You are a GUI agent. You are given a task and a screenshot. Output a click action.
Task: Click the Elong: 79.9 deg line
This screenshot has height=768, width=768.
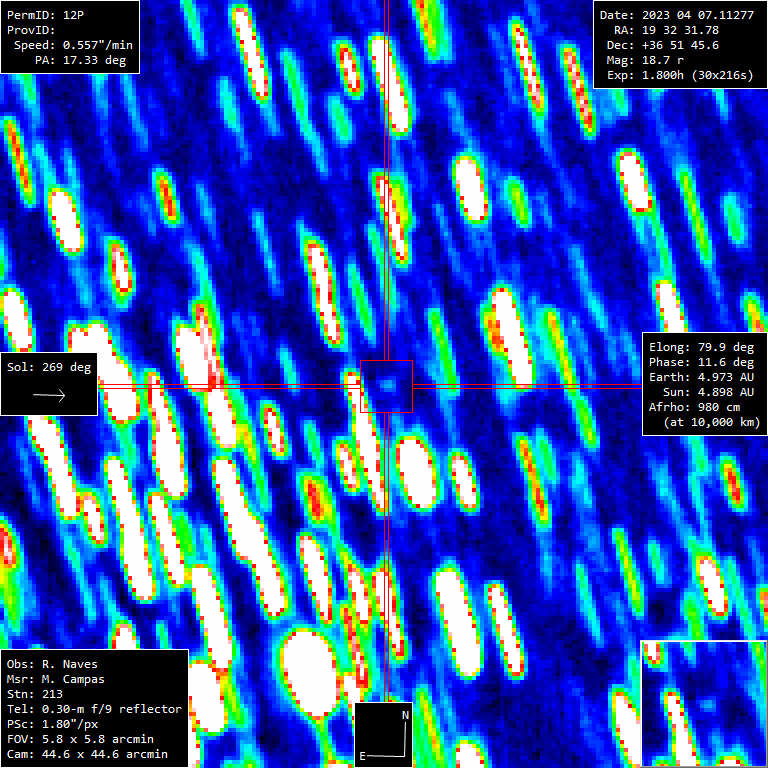pyautogui.click(x=701, y=347)
